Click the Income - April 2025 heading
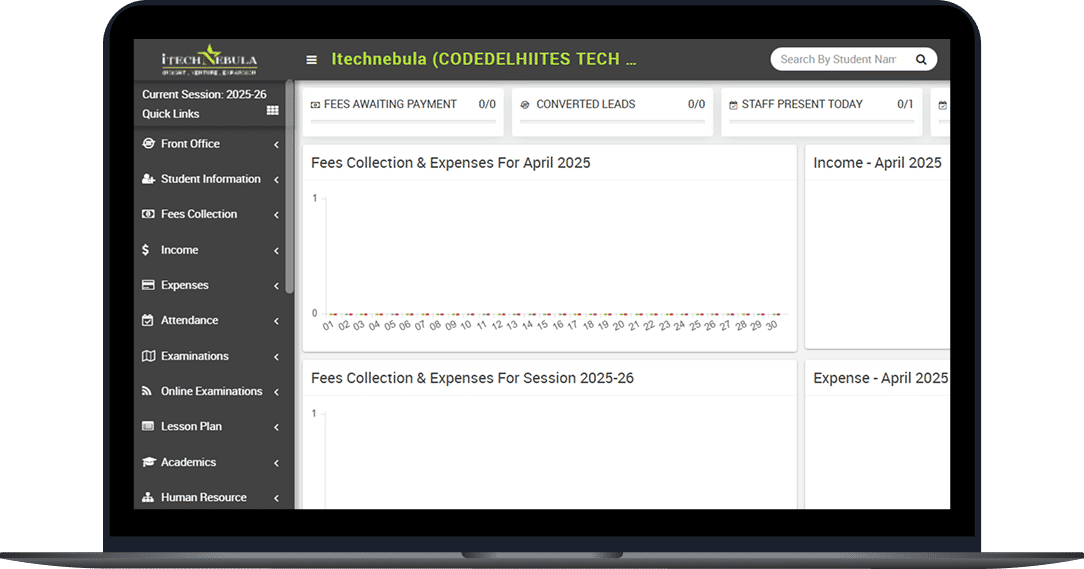 click(x=877, y=162)
